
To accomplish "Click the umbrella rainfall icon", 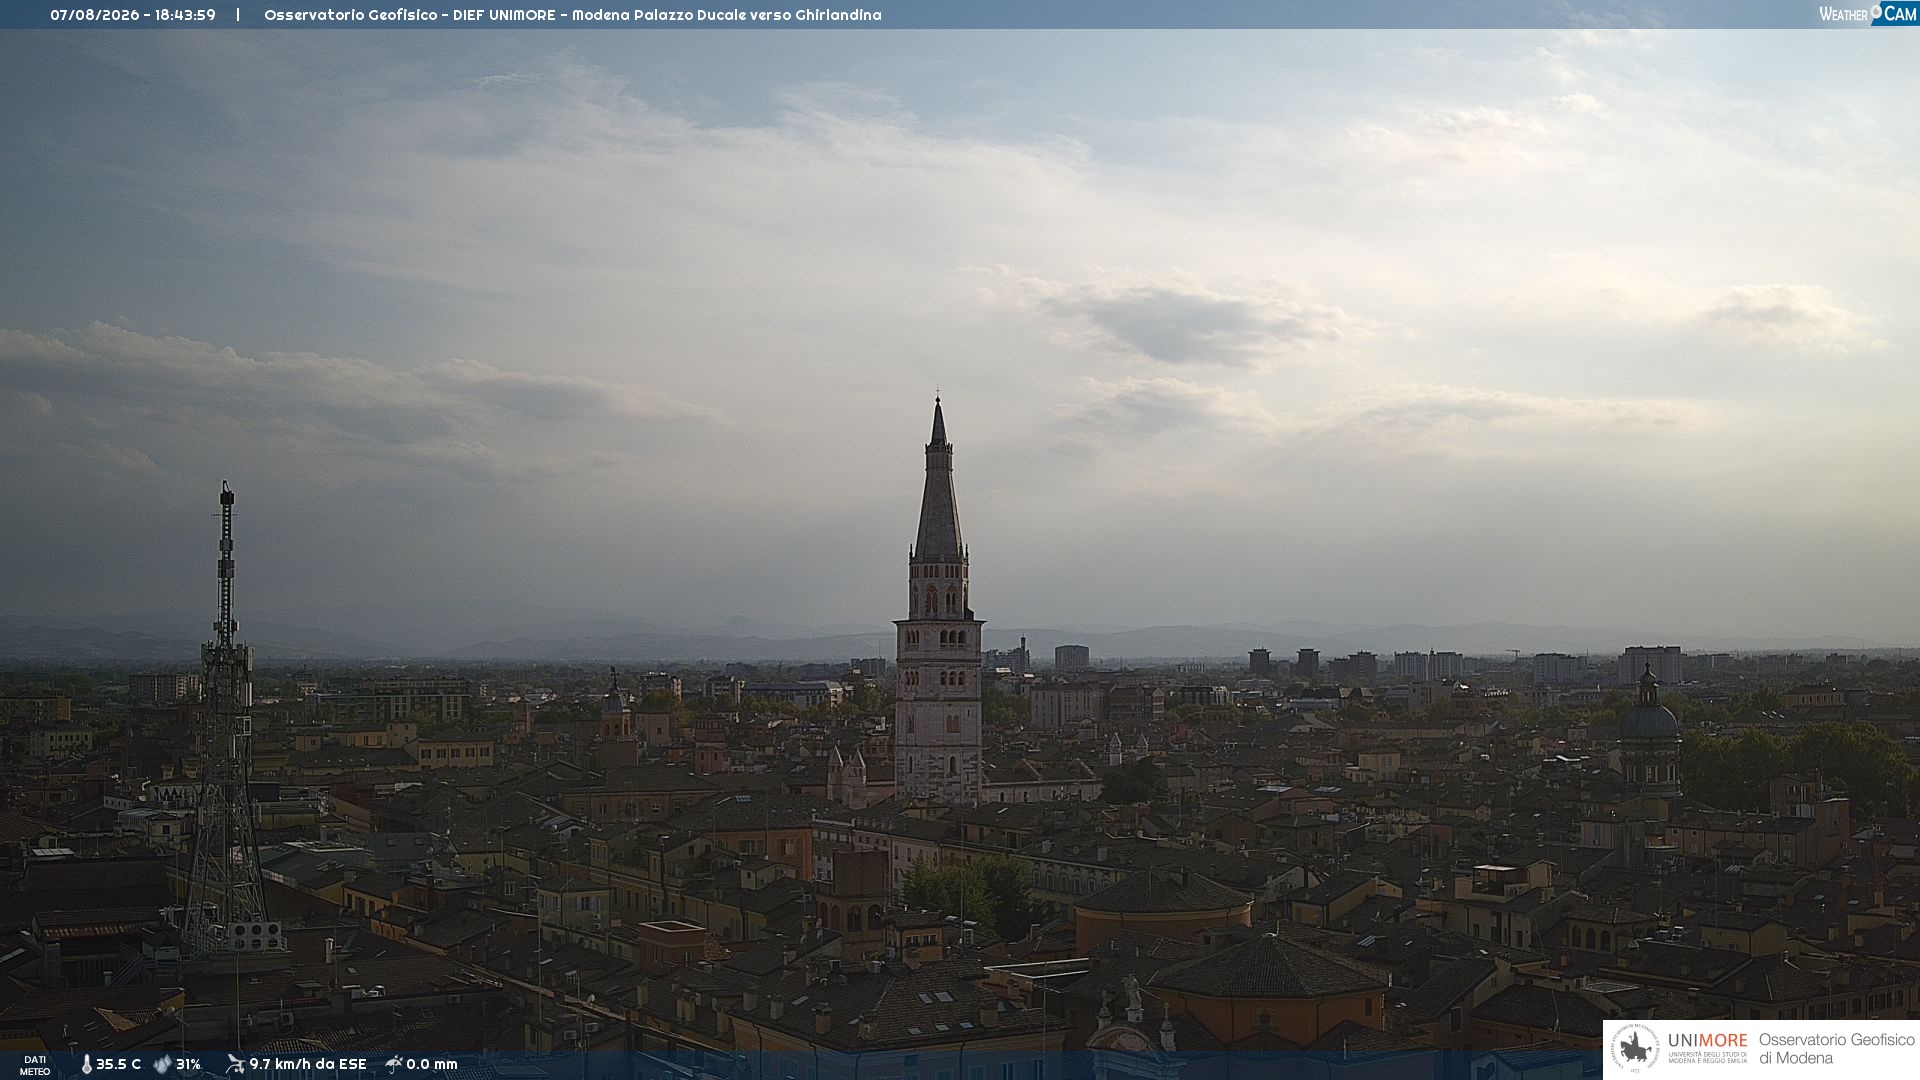I will (394, 1064).
